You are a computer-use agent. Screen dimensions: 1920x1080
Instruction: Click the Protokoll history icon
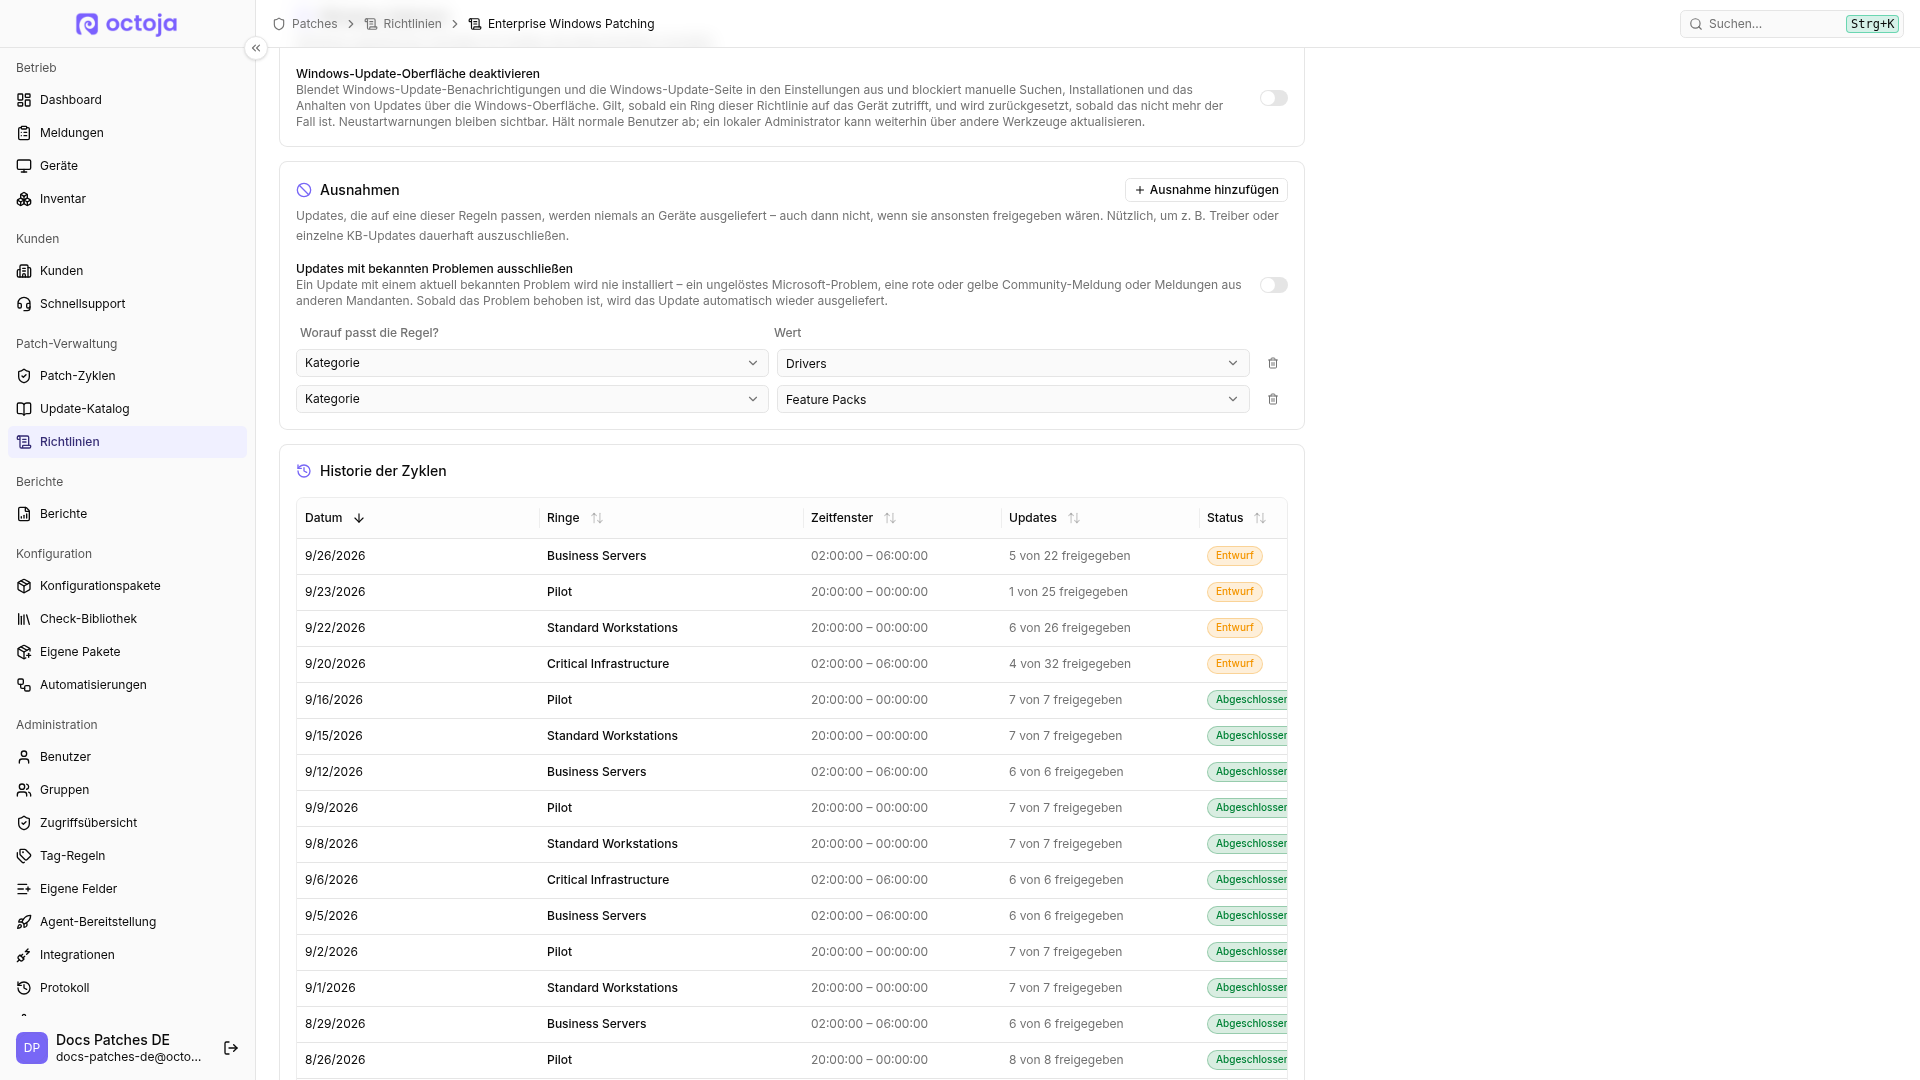24,988
